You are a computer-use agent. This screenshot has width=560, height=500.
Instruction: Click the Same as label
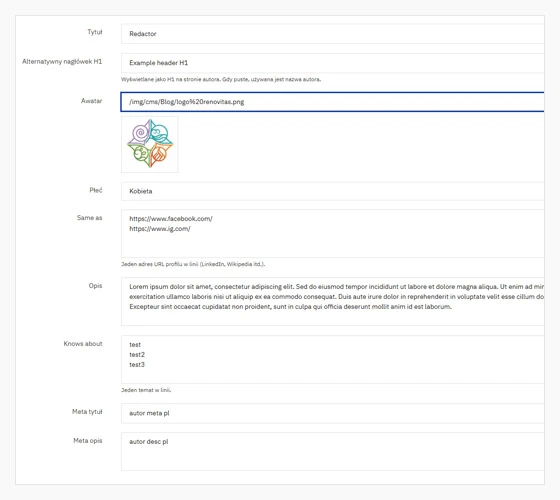[90, 218]
